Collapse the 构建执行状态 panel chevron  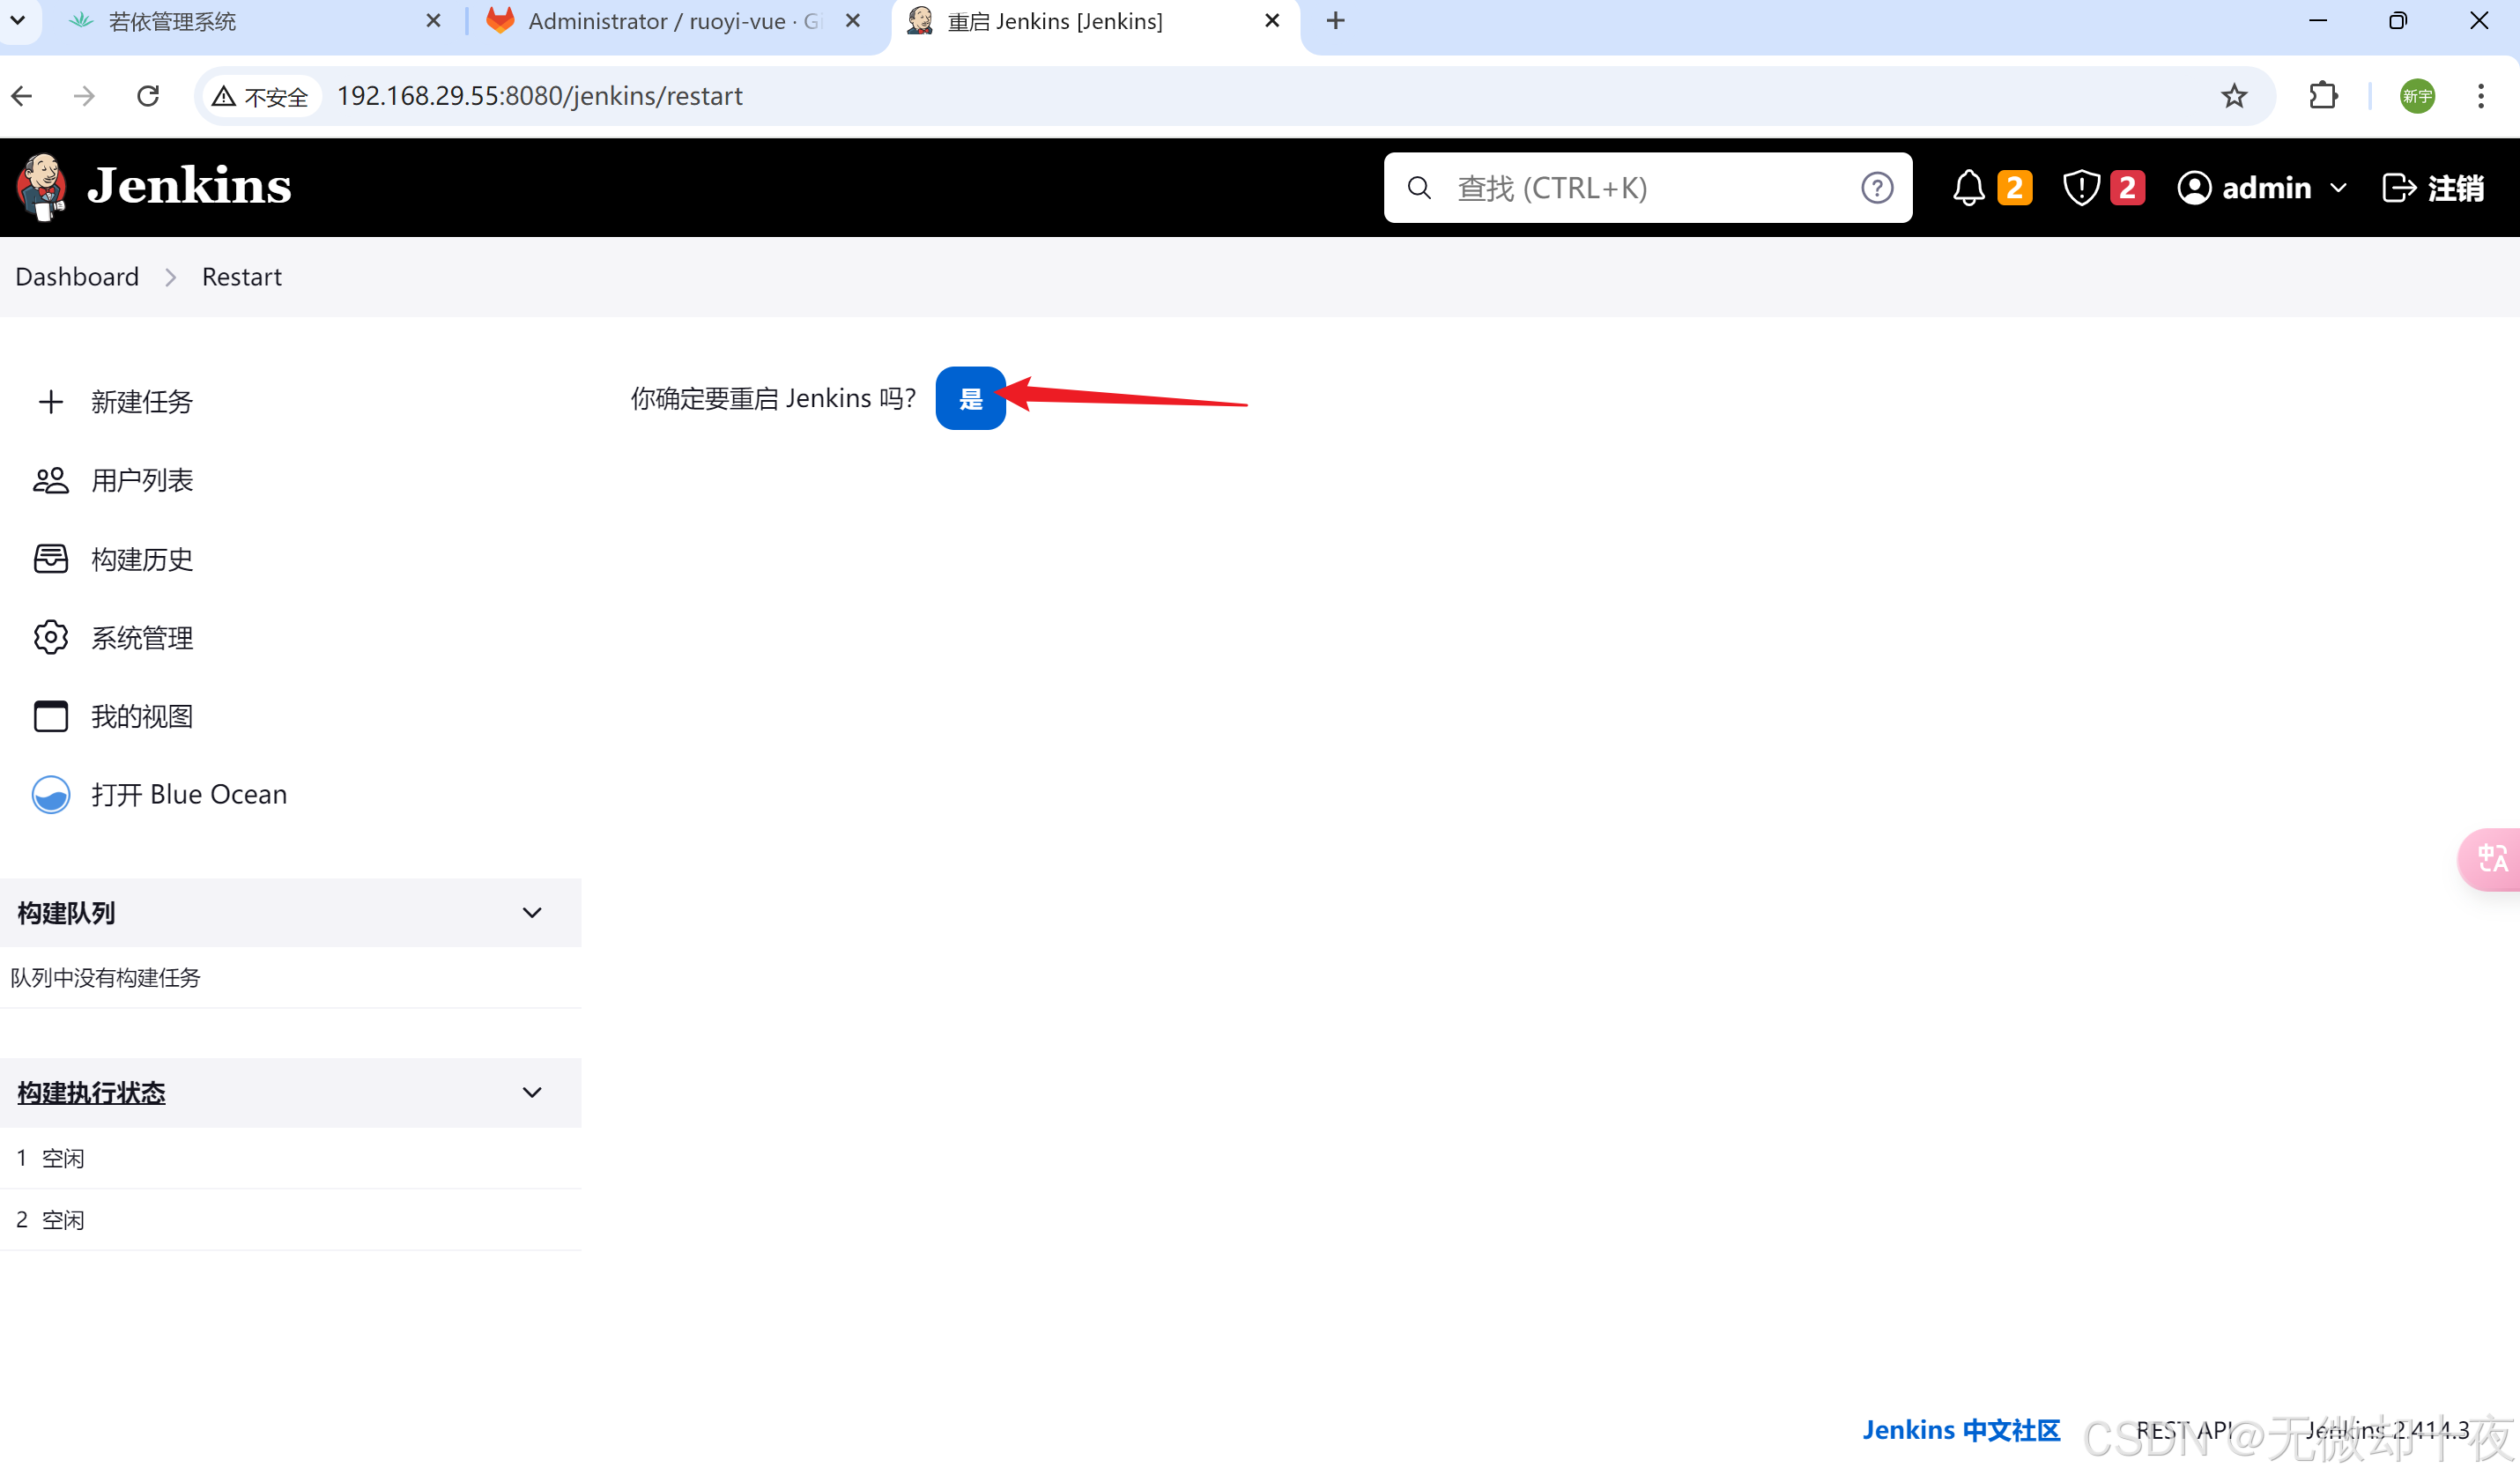click(x=532, y=1093)
